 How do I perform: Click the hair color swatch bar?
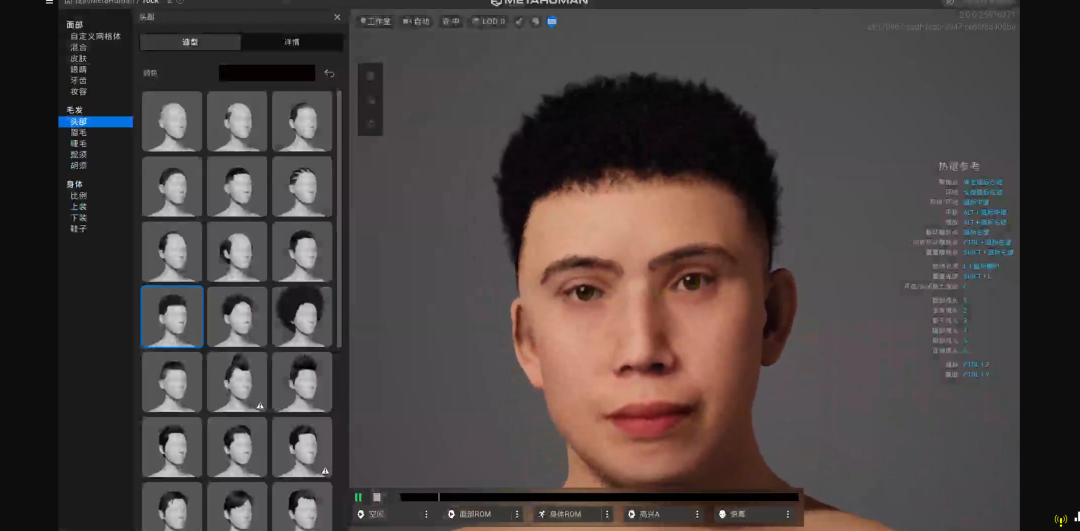267,73
